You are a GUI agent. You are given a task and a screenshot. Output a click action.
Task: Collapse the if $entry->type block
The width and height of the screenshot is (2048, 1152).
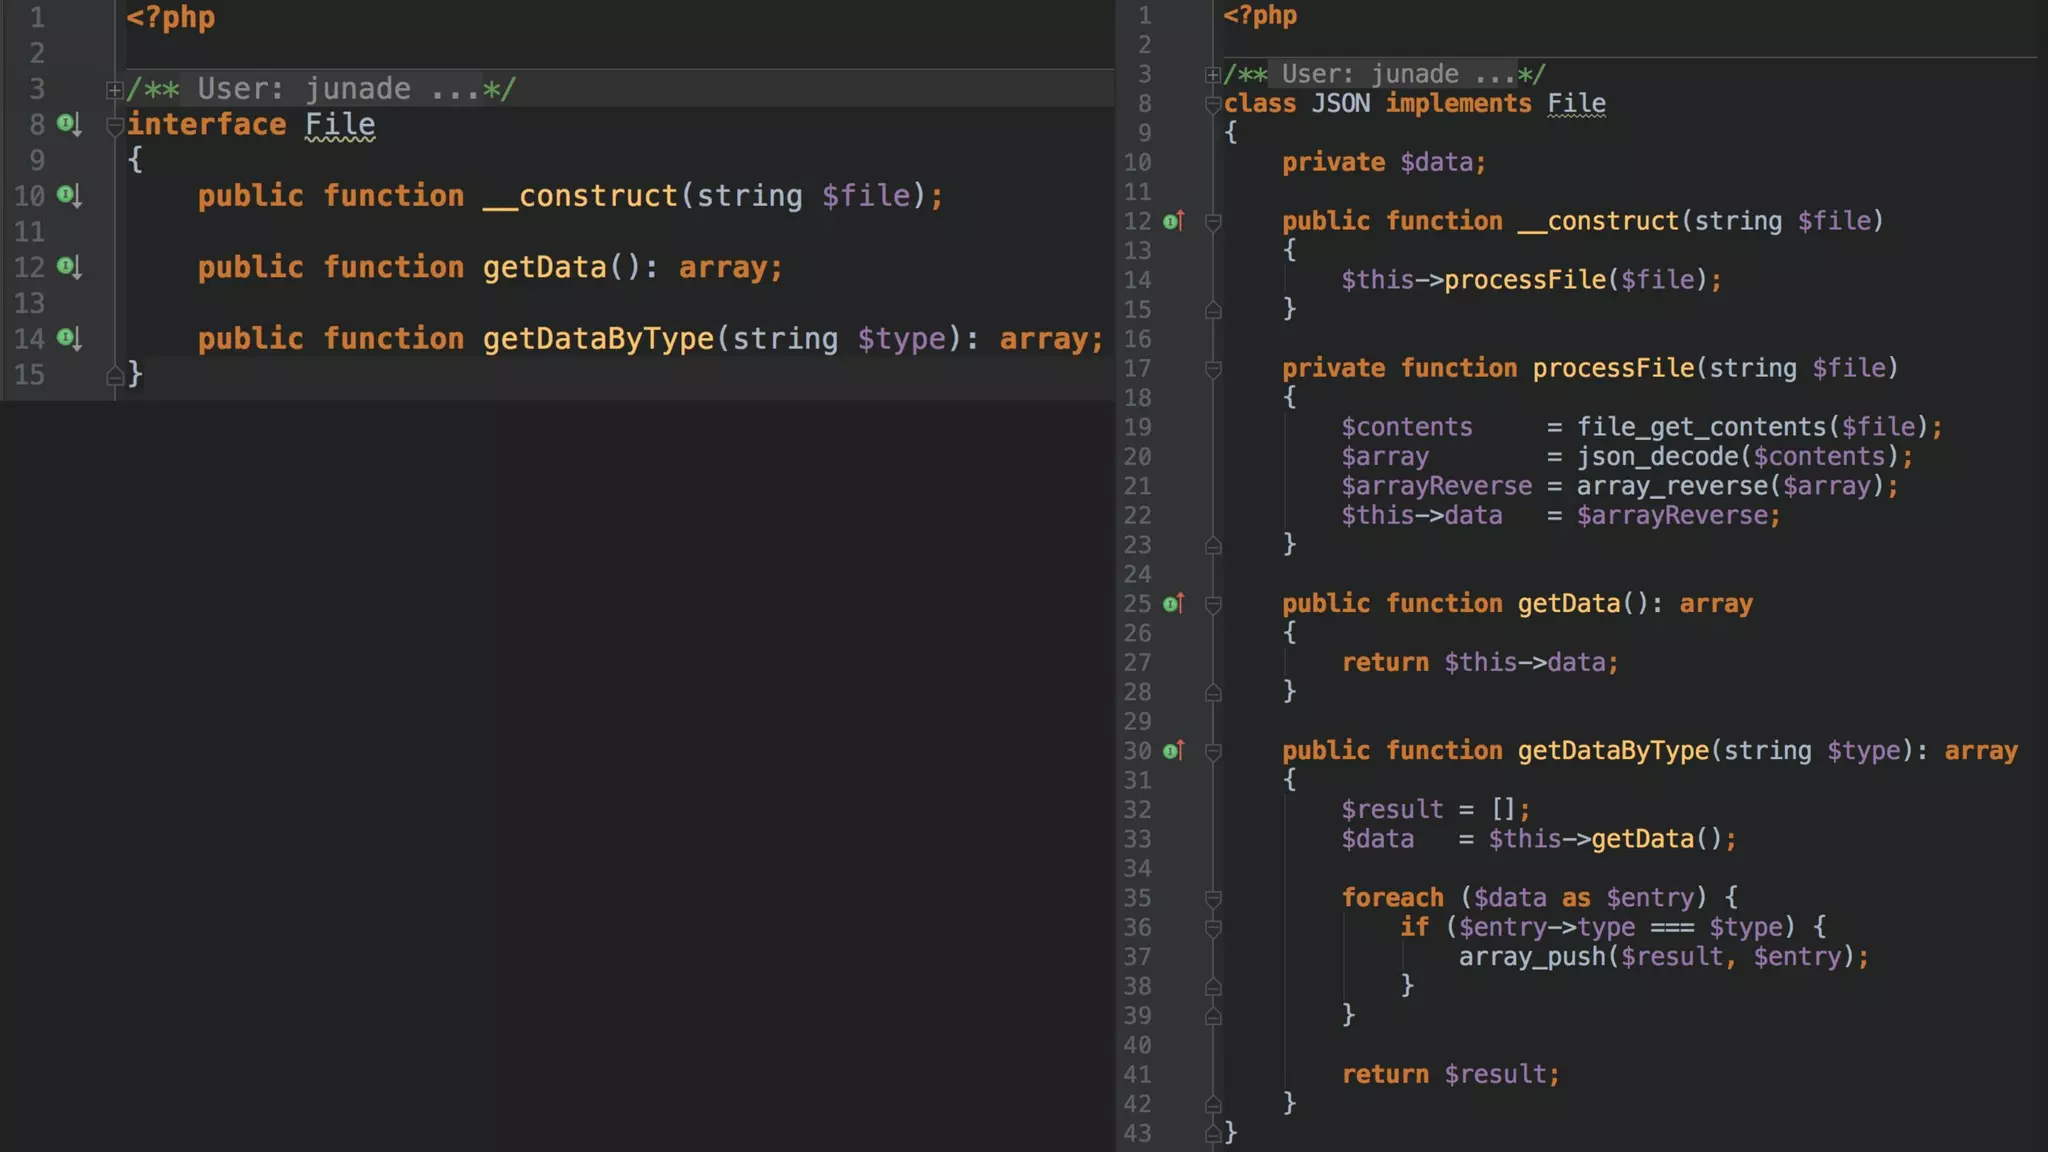pos(1213,928)
